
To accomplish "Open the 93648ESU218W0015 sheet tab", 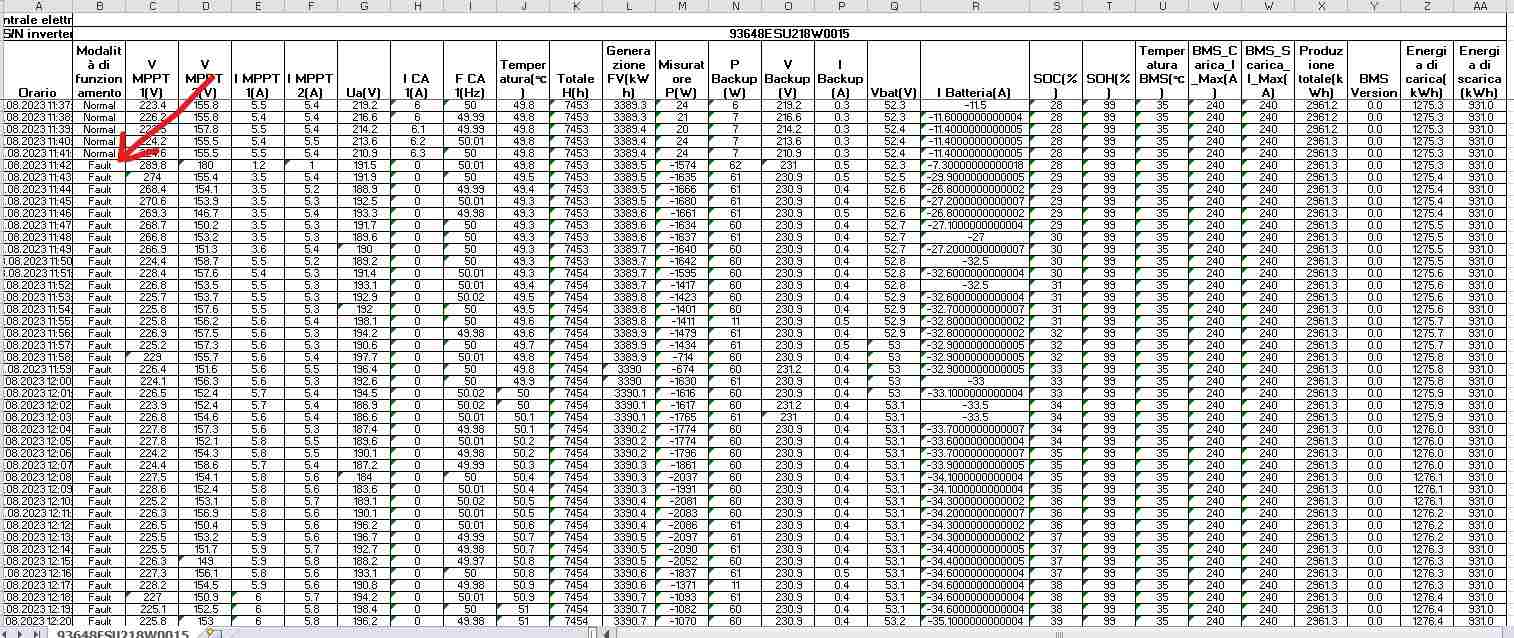I will click(x=122, y=632).
